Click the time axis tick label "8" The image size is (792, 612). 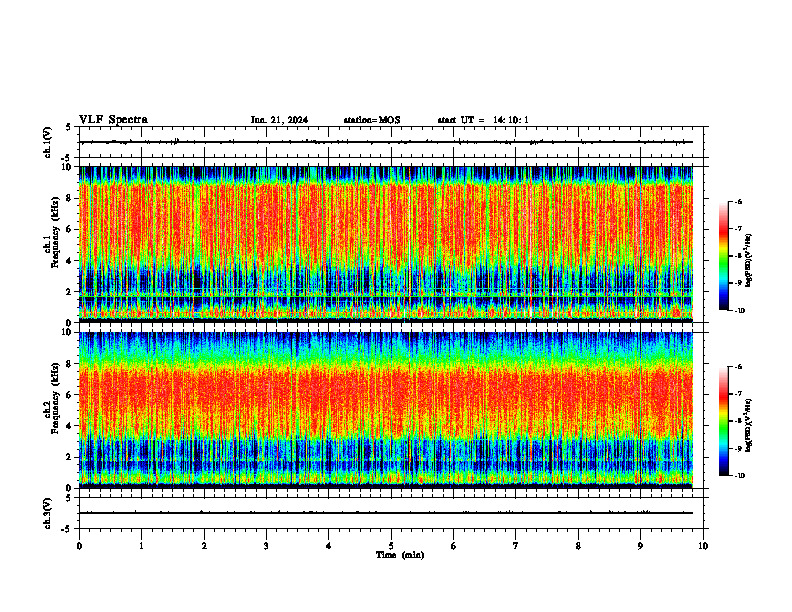point(578,546)
